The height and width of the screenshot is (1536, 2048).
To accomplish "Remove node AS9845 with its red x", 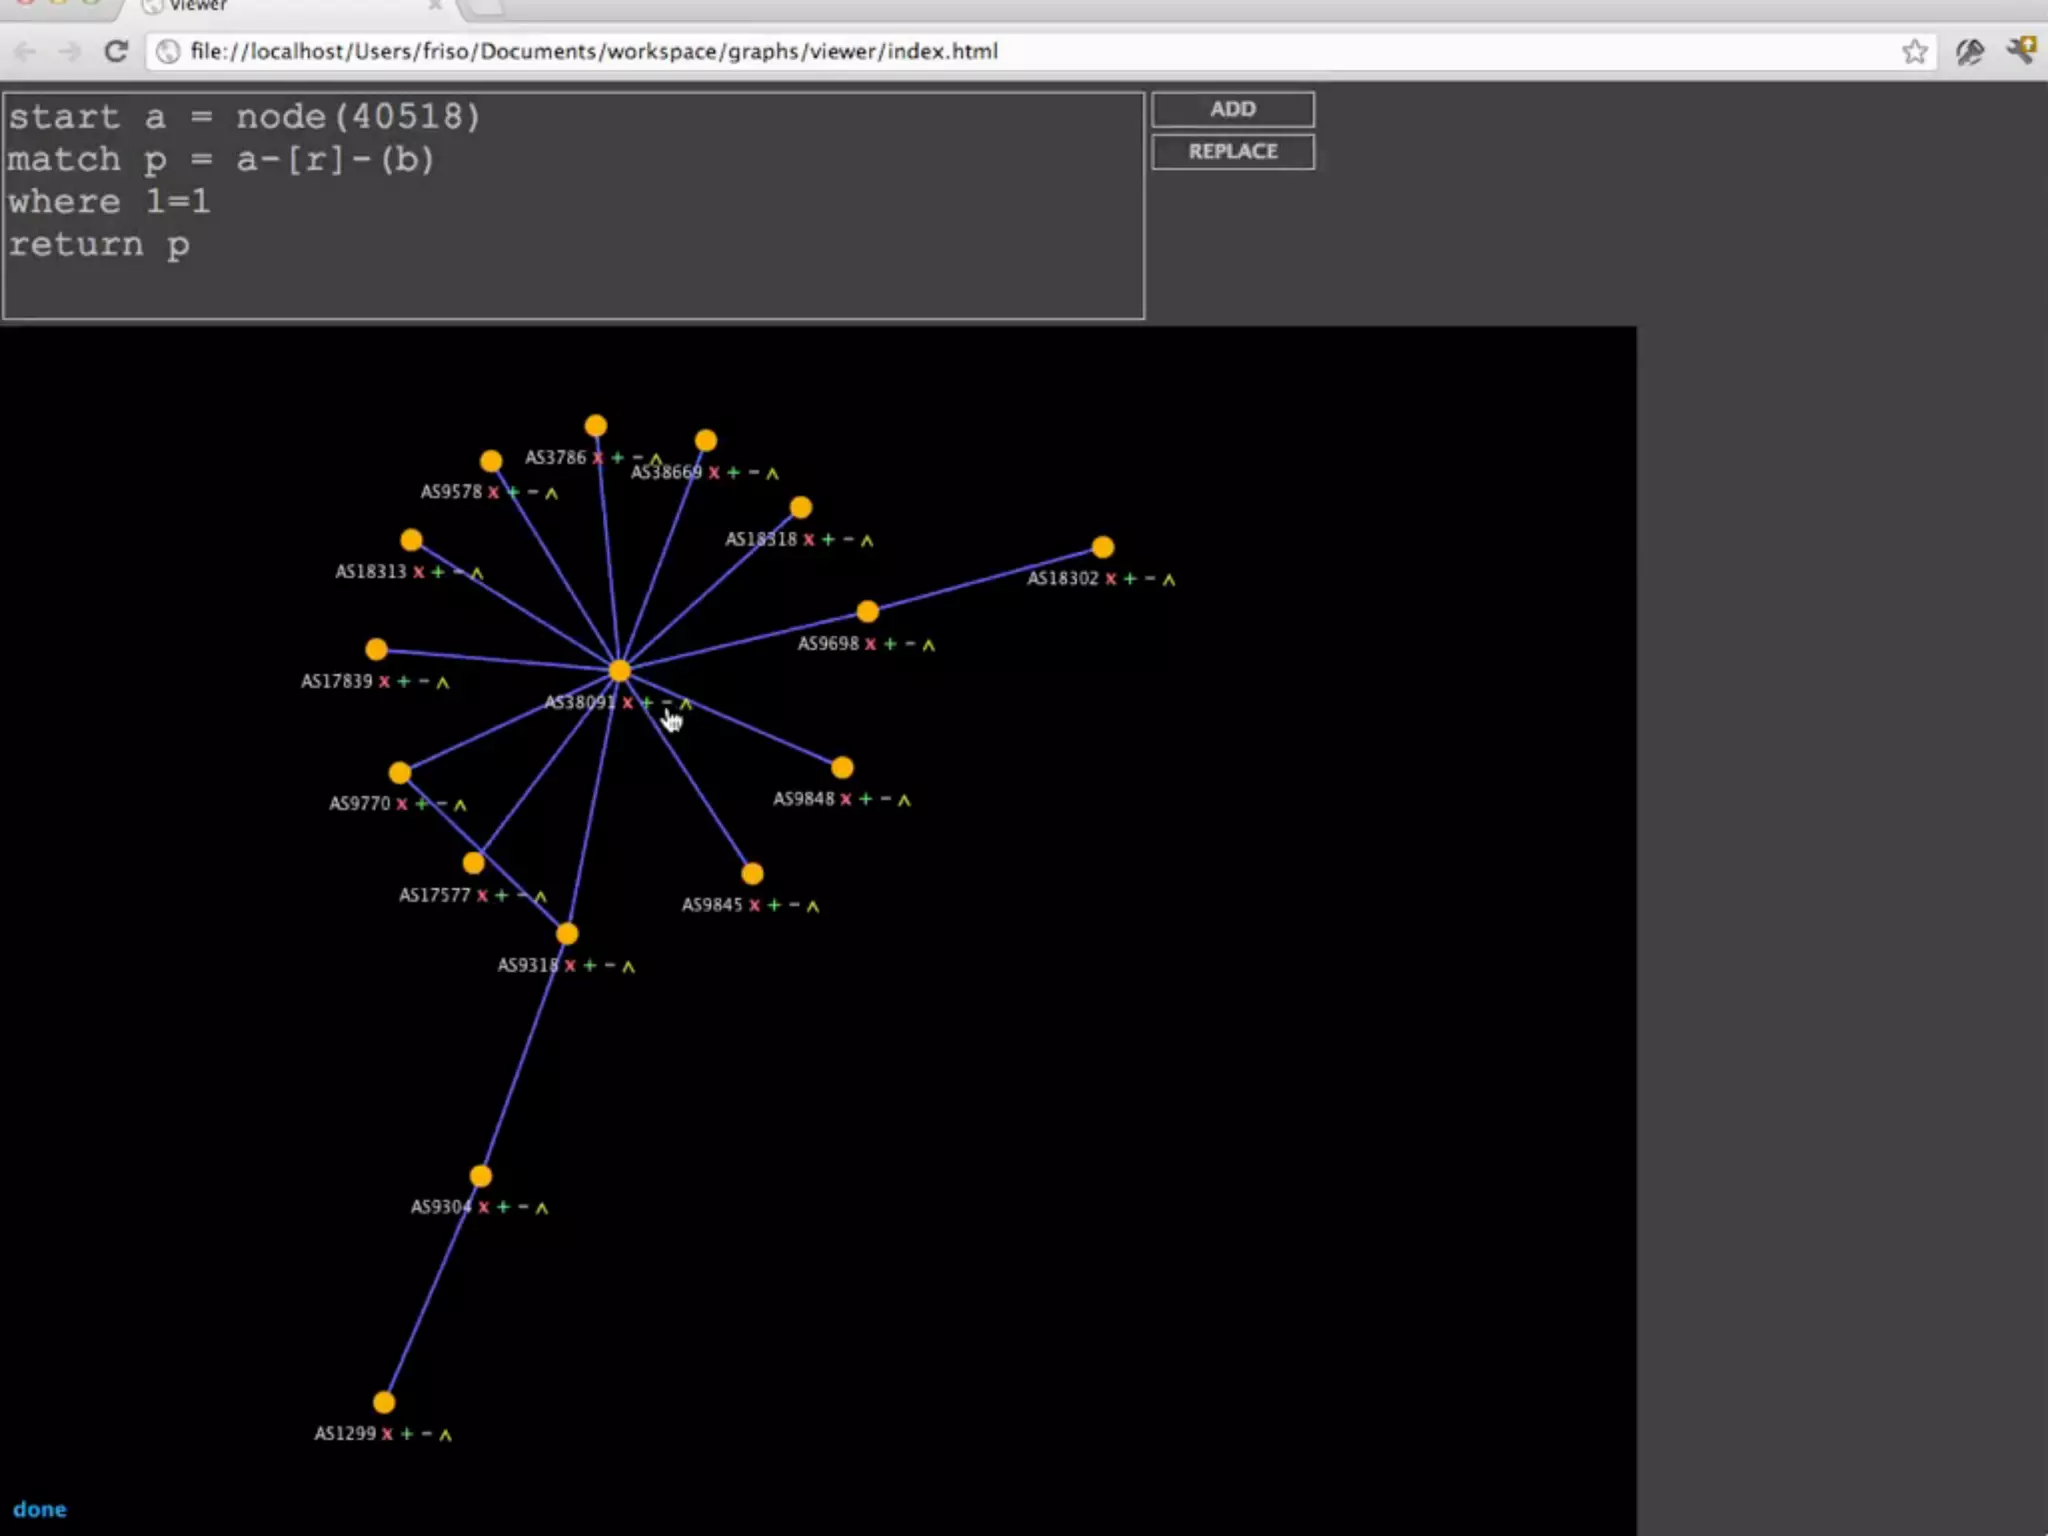I will [x=754, y=905].
